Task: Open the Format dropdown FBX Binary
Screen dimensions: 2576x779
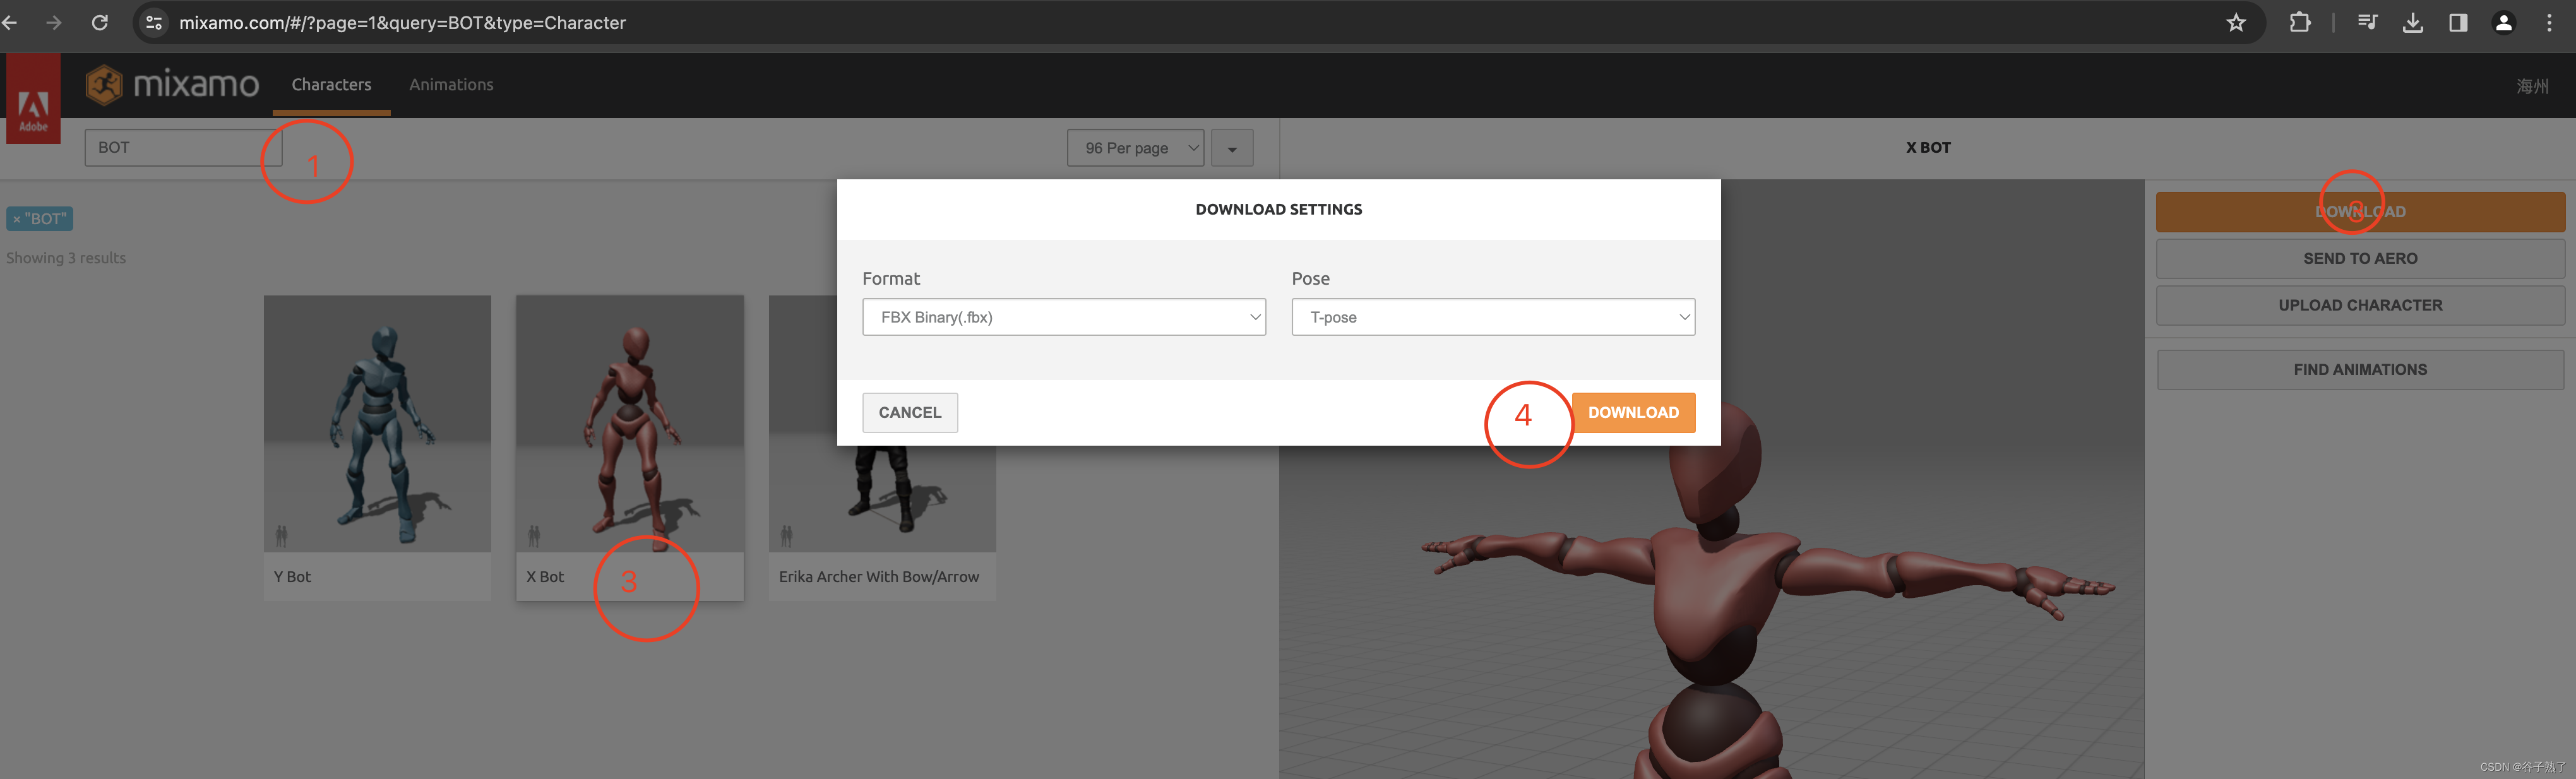Action: 1063,317
